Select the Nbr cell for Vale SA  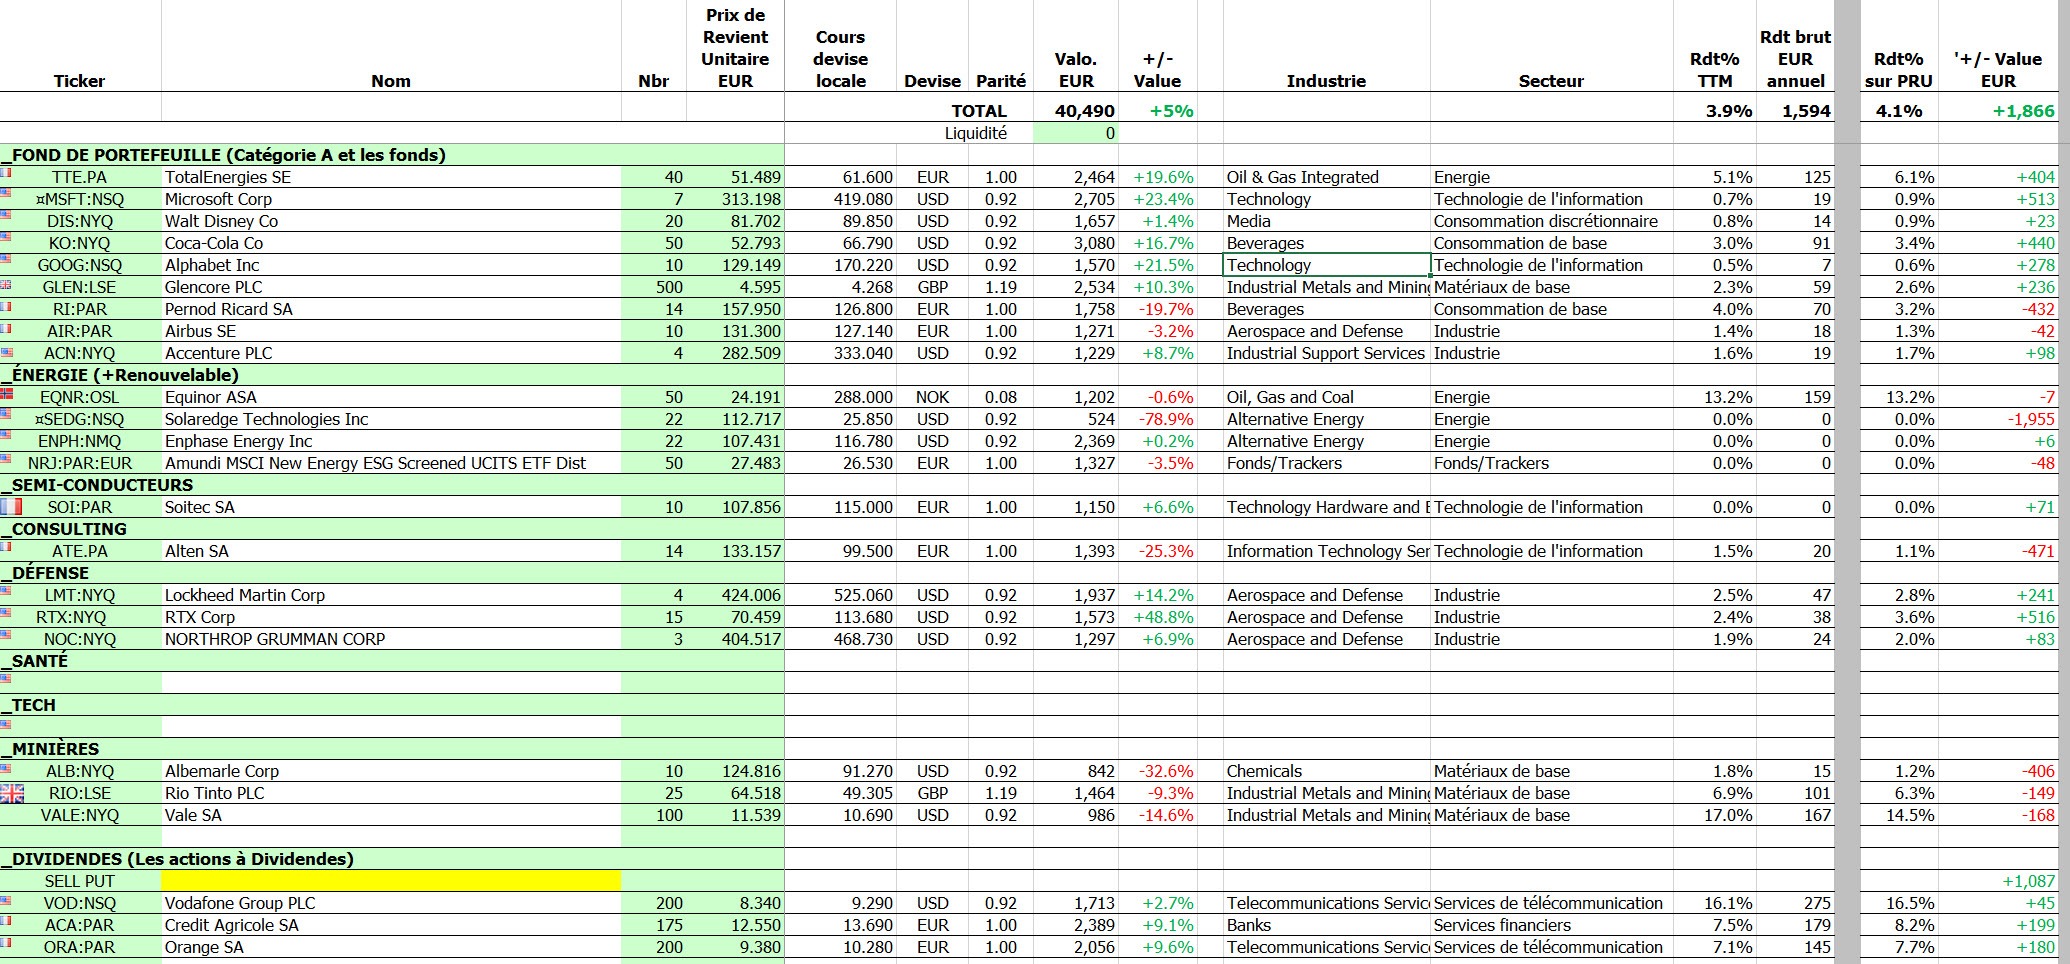[x=653, y=815]
